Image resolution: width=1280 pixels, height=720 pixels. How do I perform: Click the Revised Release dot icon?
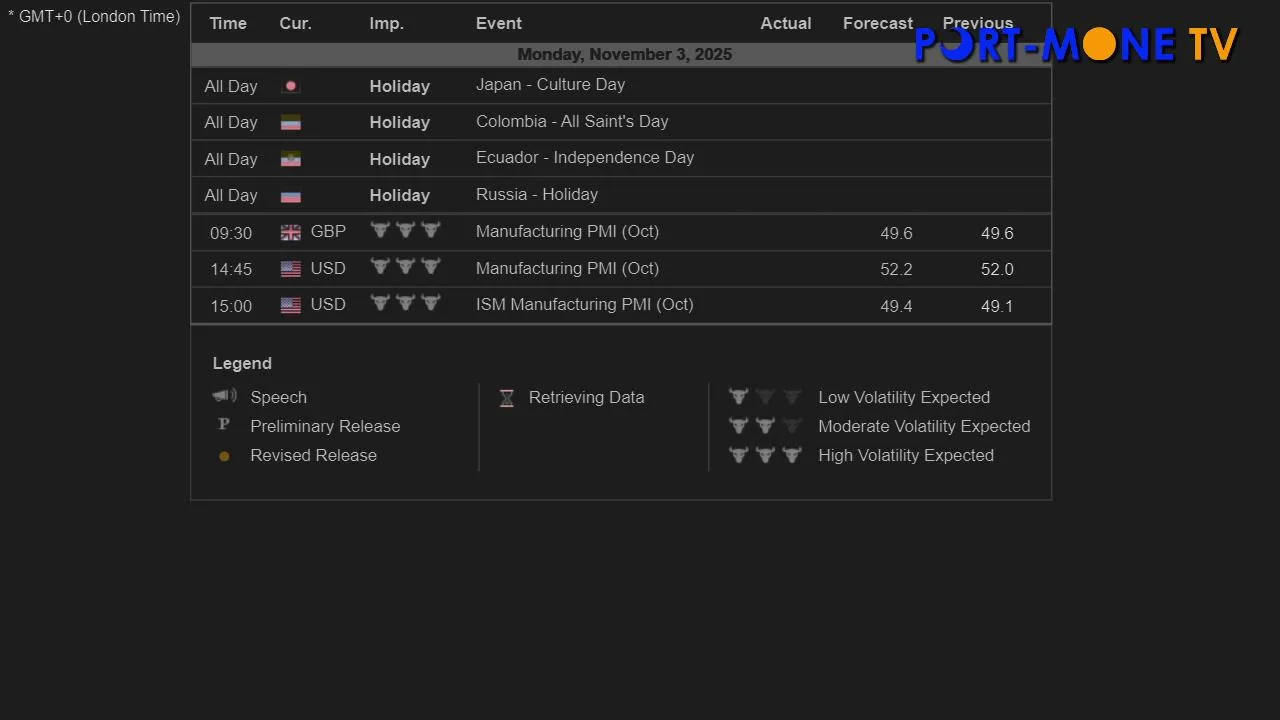pyautogui.click(x=224, y=456)
